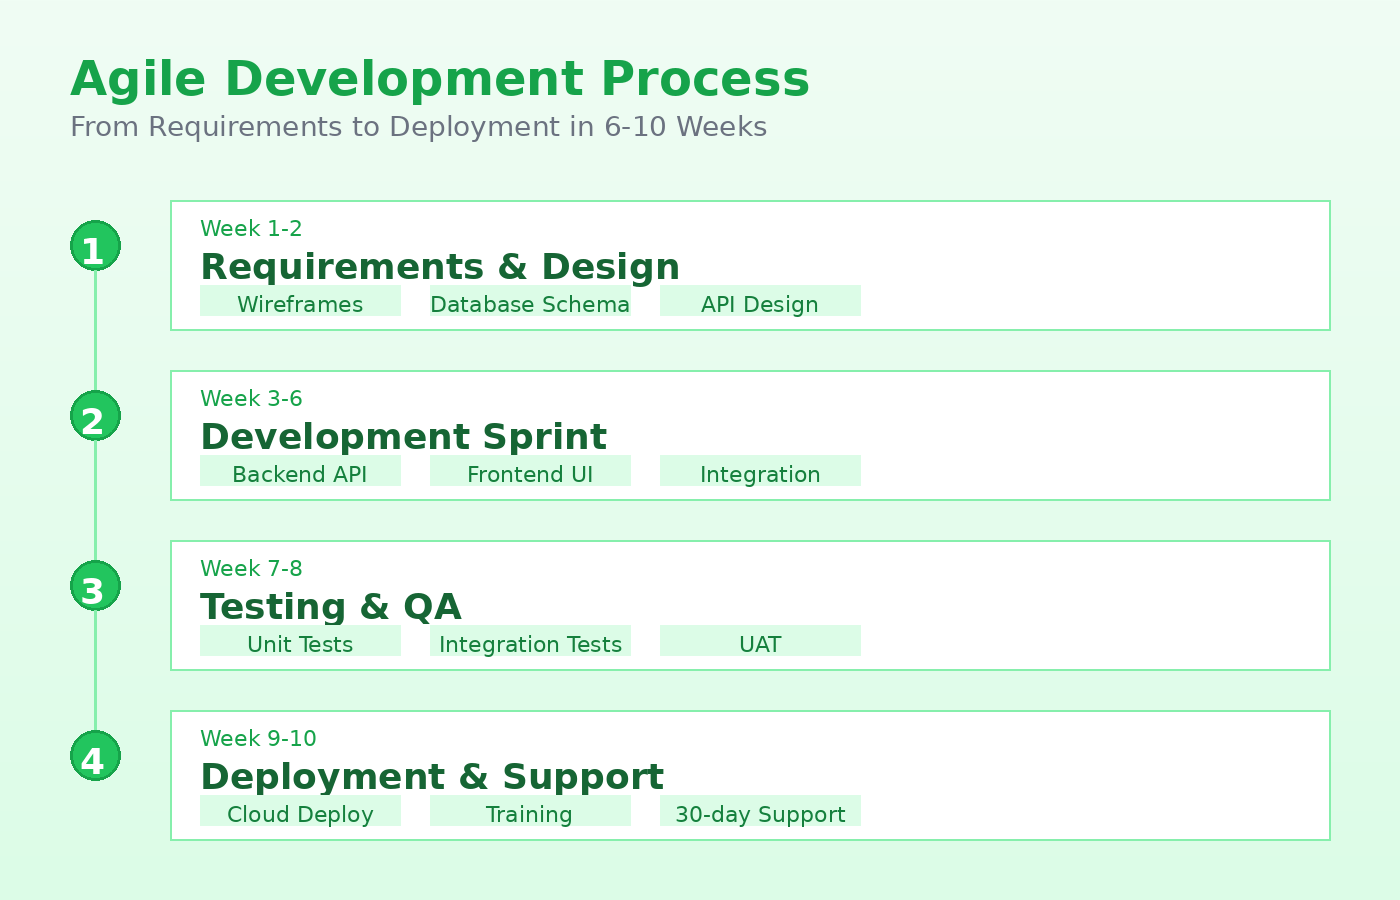Click the Frontend UI tag
The width and height of the screenshot is (1400, 900).
530,472
